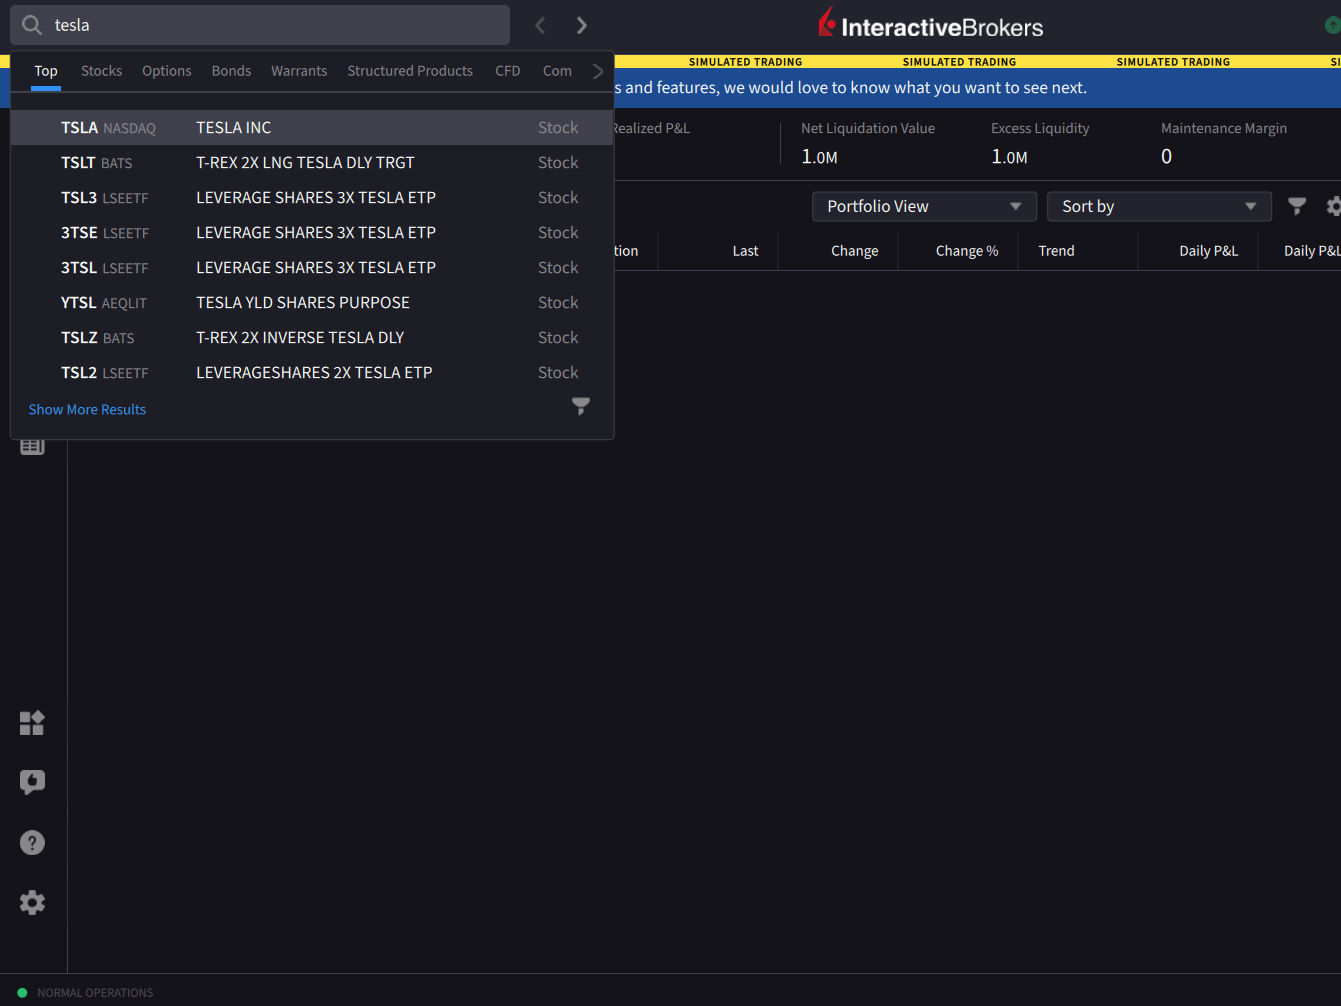1341x1006 pixels.
Task: Select the Structured Products tab
Action: click(410, 71)
